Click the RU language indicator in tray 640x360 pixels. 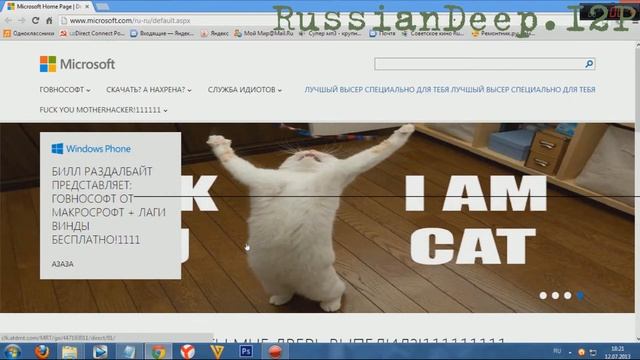pos(557,351)
